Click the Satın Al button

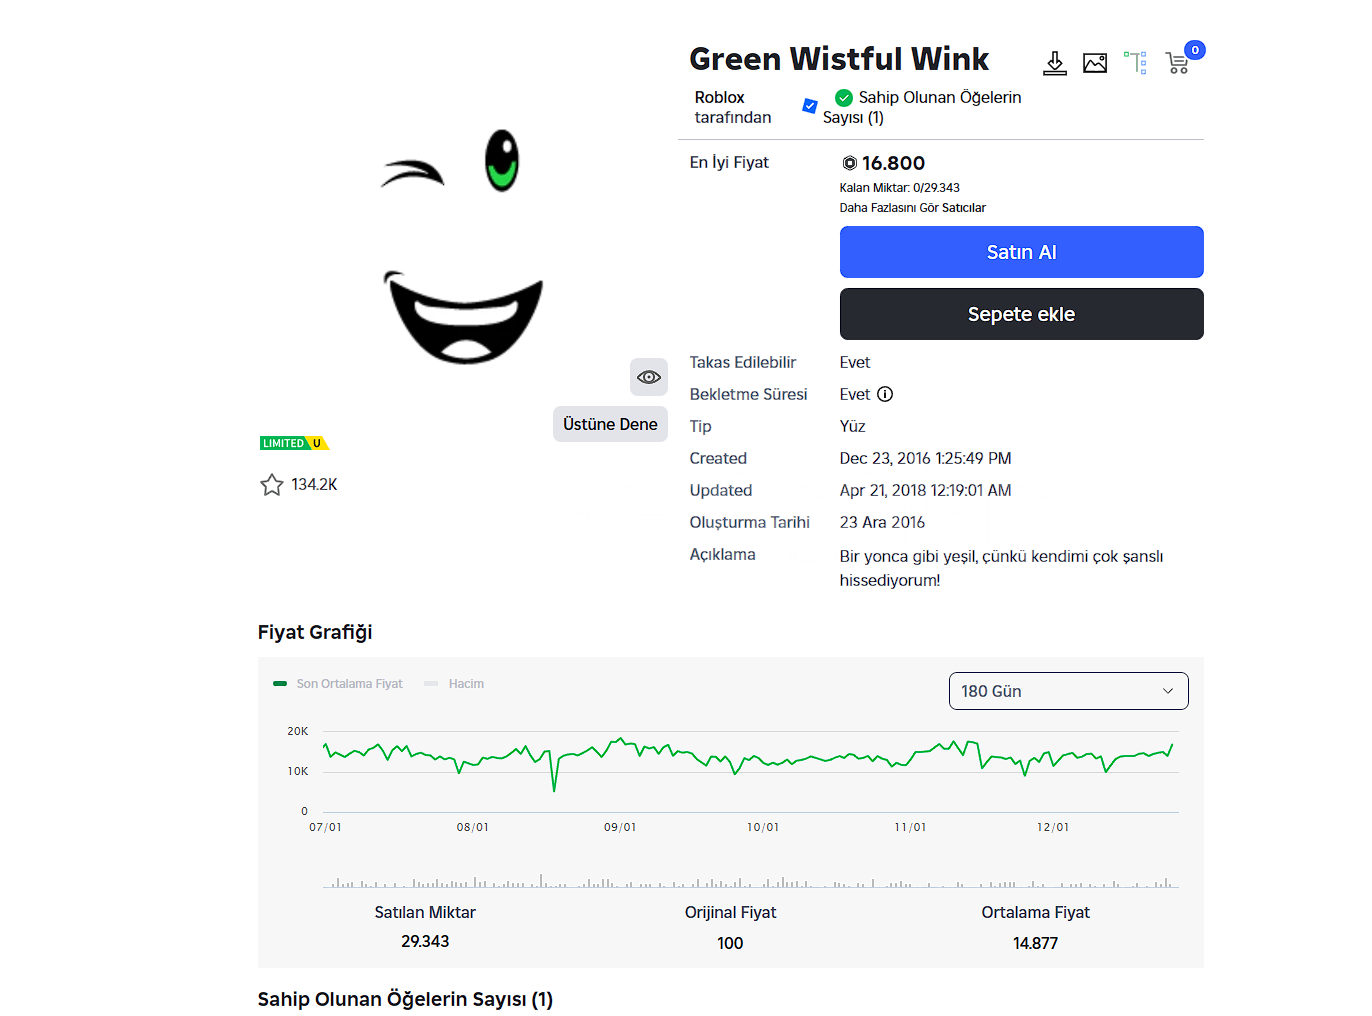(1021, 252)
